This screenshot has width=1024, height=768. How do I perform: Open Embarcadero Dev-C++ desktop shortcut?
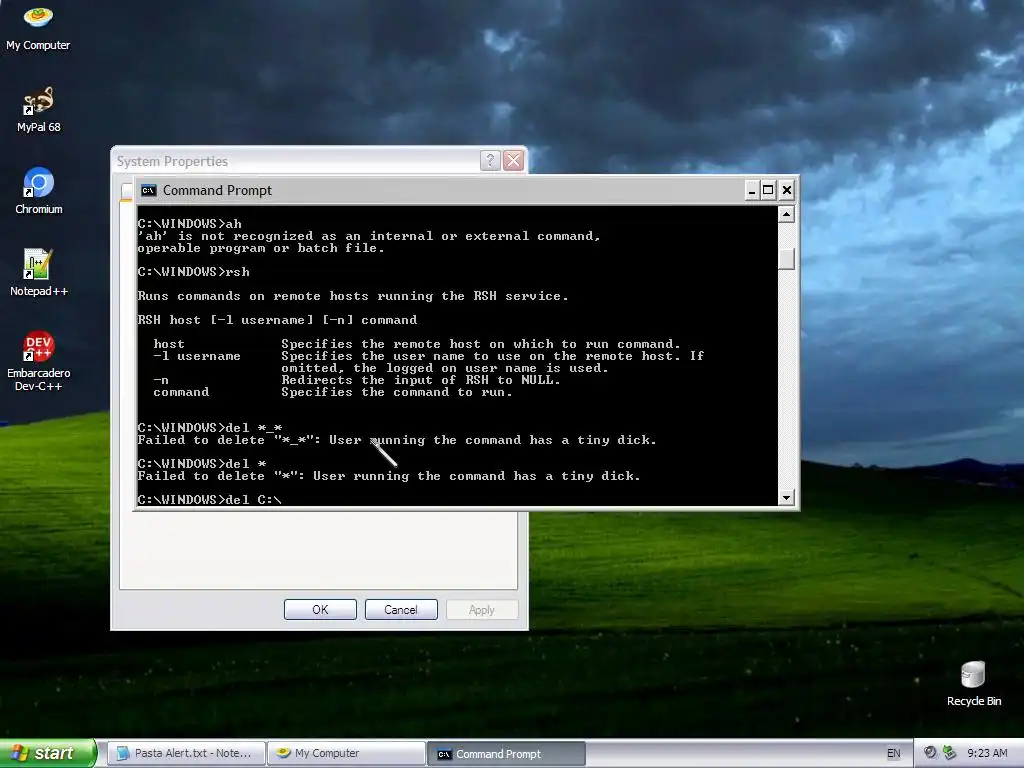pyautogui.click(x=38, y=361)
